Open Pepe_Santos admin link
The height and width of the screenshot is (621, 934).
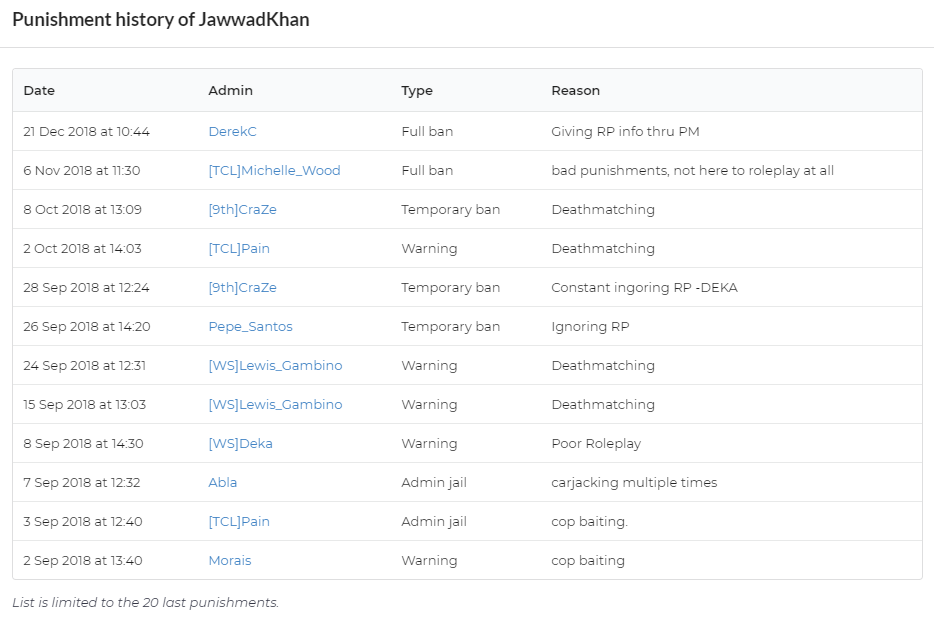pos(250,326)
